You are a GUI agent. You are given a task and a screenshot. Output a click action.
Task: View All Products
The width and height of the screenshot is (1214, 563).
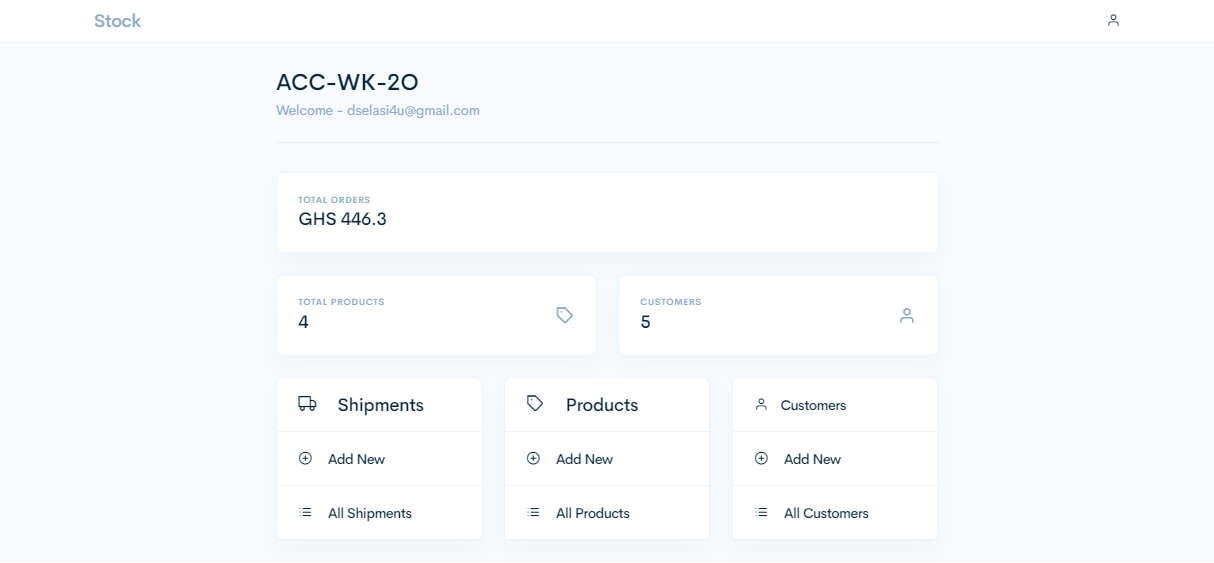click(x=592, y=513)
